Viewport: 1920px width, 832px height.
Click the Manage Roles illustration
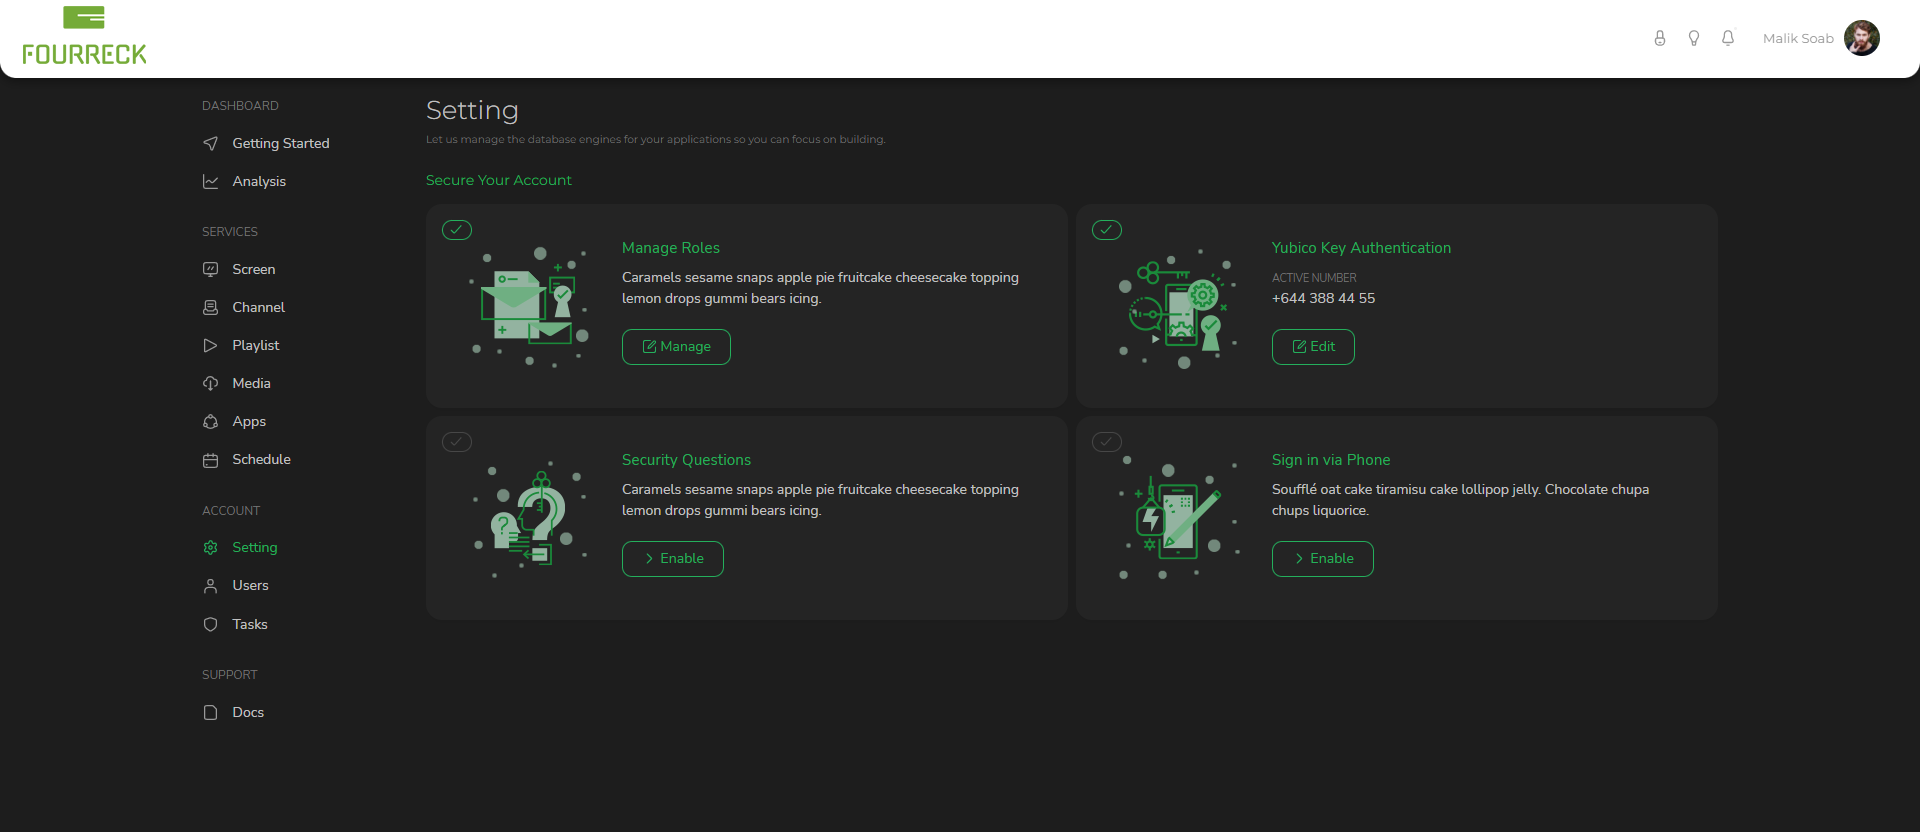tap(529, 307)
